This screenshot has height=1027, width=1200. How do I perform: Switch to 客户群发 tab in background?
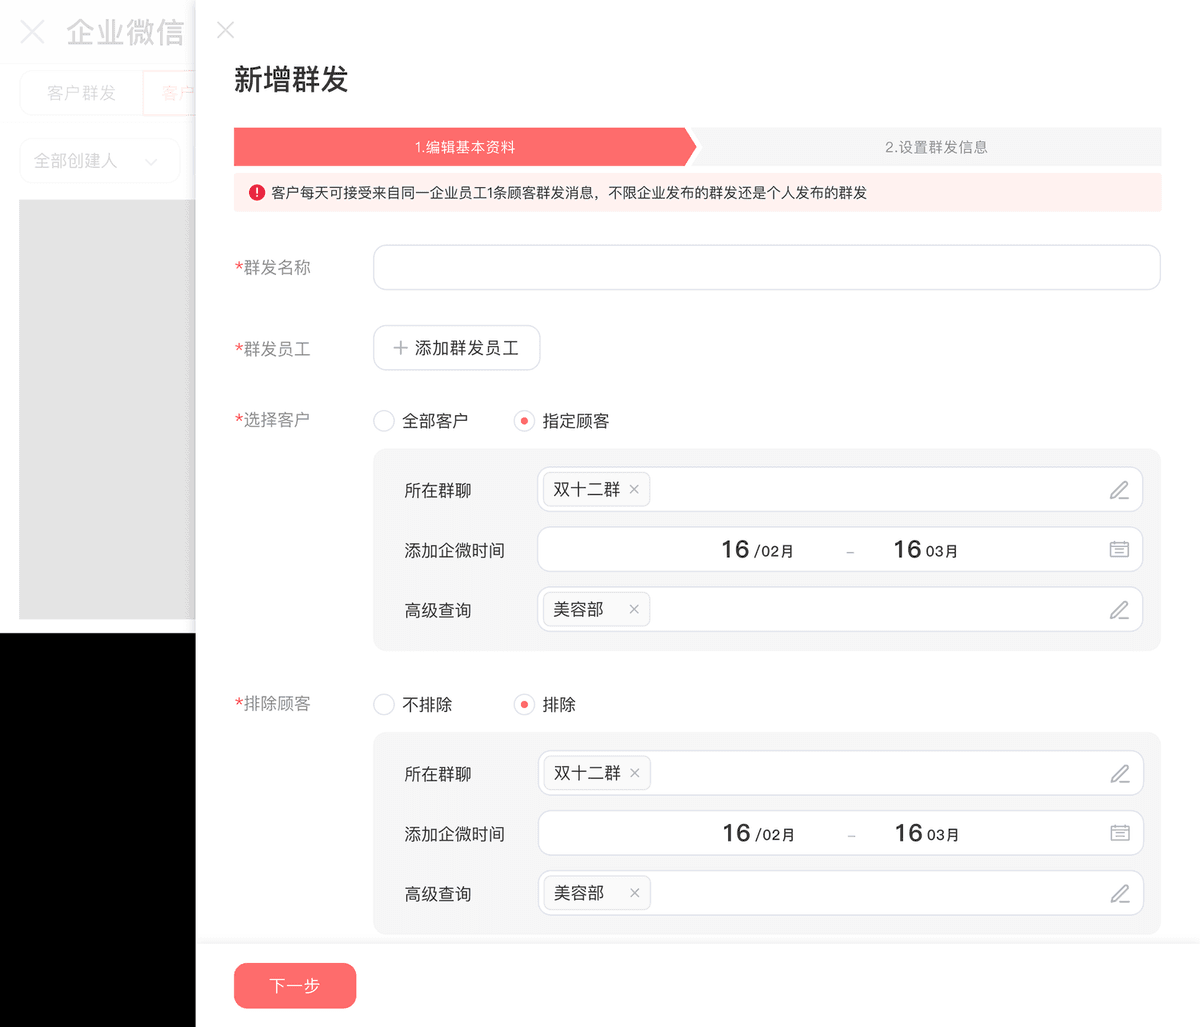[81, 93]
